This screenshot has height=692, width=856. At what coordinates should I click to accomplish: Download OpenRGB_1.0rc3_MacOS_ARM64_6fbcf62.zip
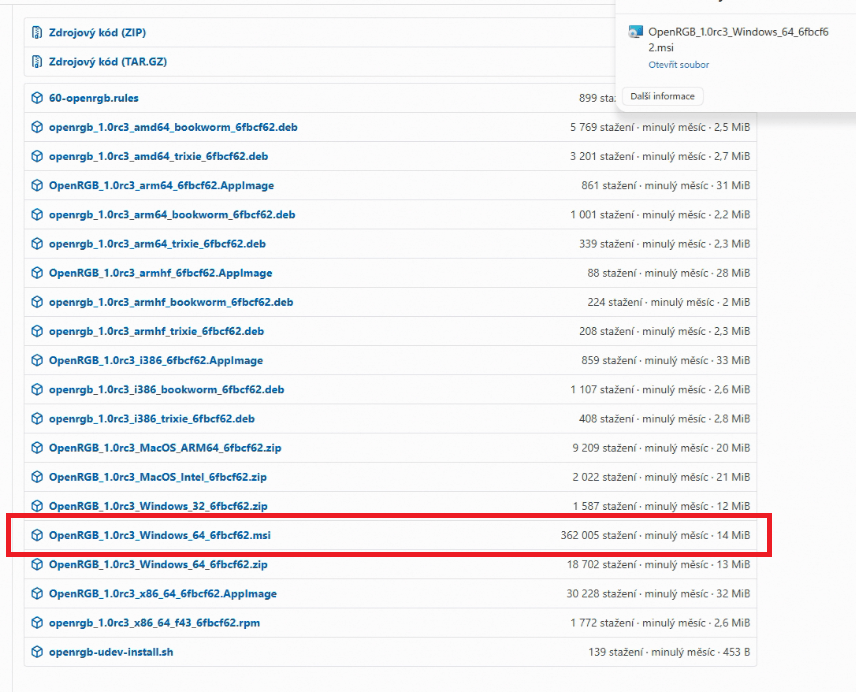point(165,448)
